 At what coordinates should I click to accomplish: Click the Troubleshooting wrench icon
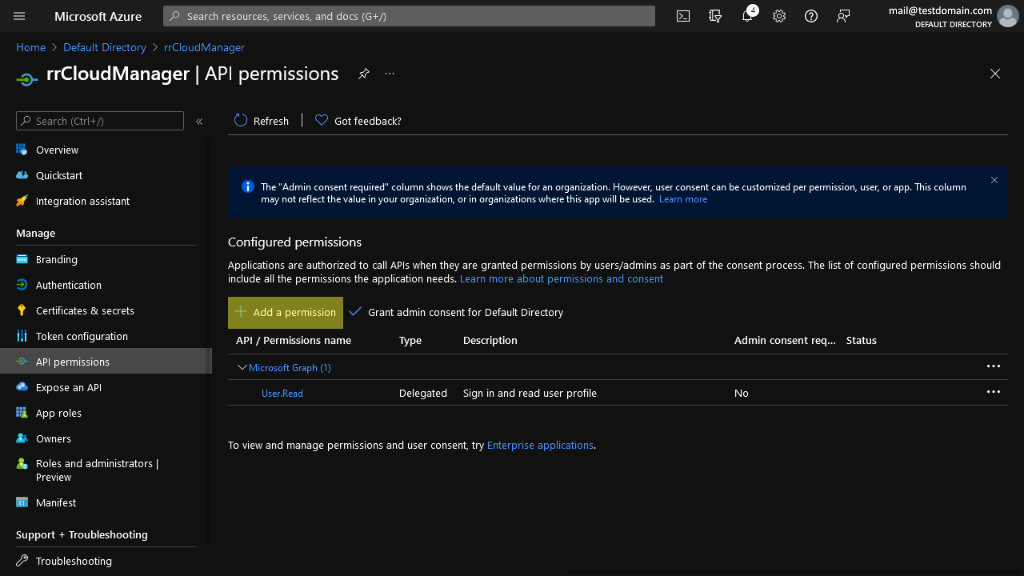point(22,560)
